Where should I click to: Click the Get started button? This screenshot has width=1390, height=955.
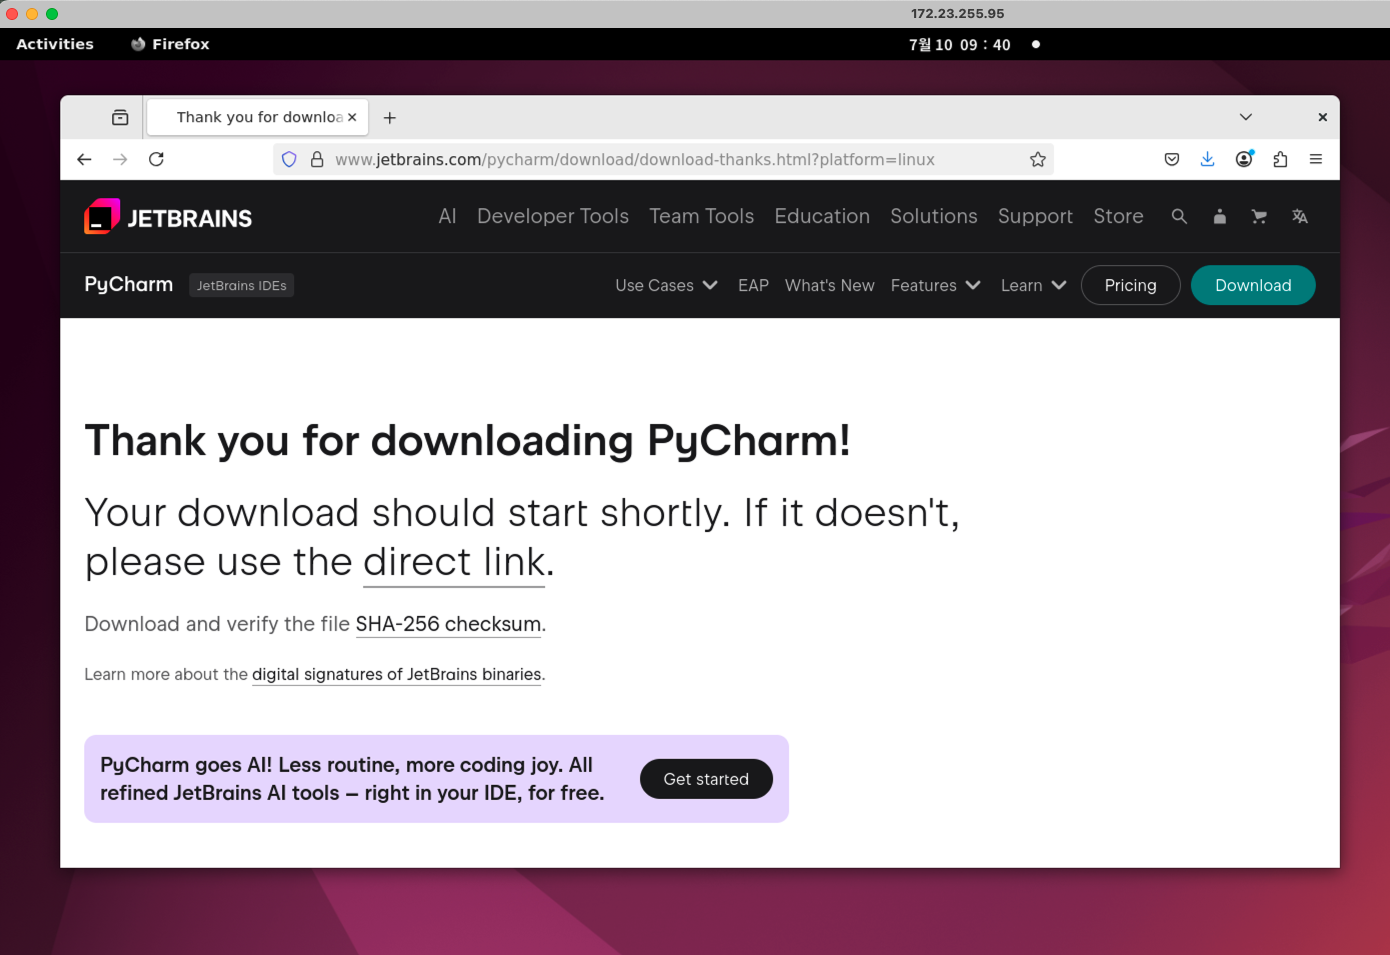click(x=706, y=779)
